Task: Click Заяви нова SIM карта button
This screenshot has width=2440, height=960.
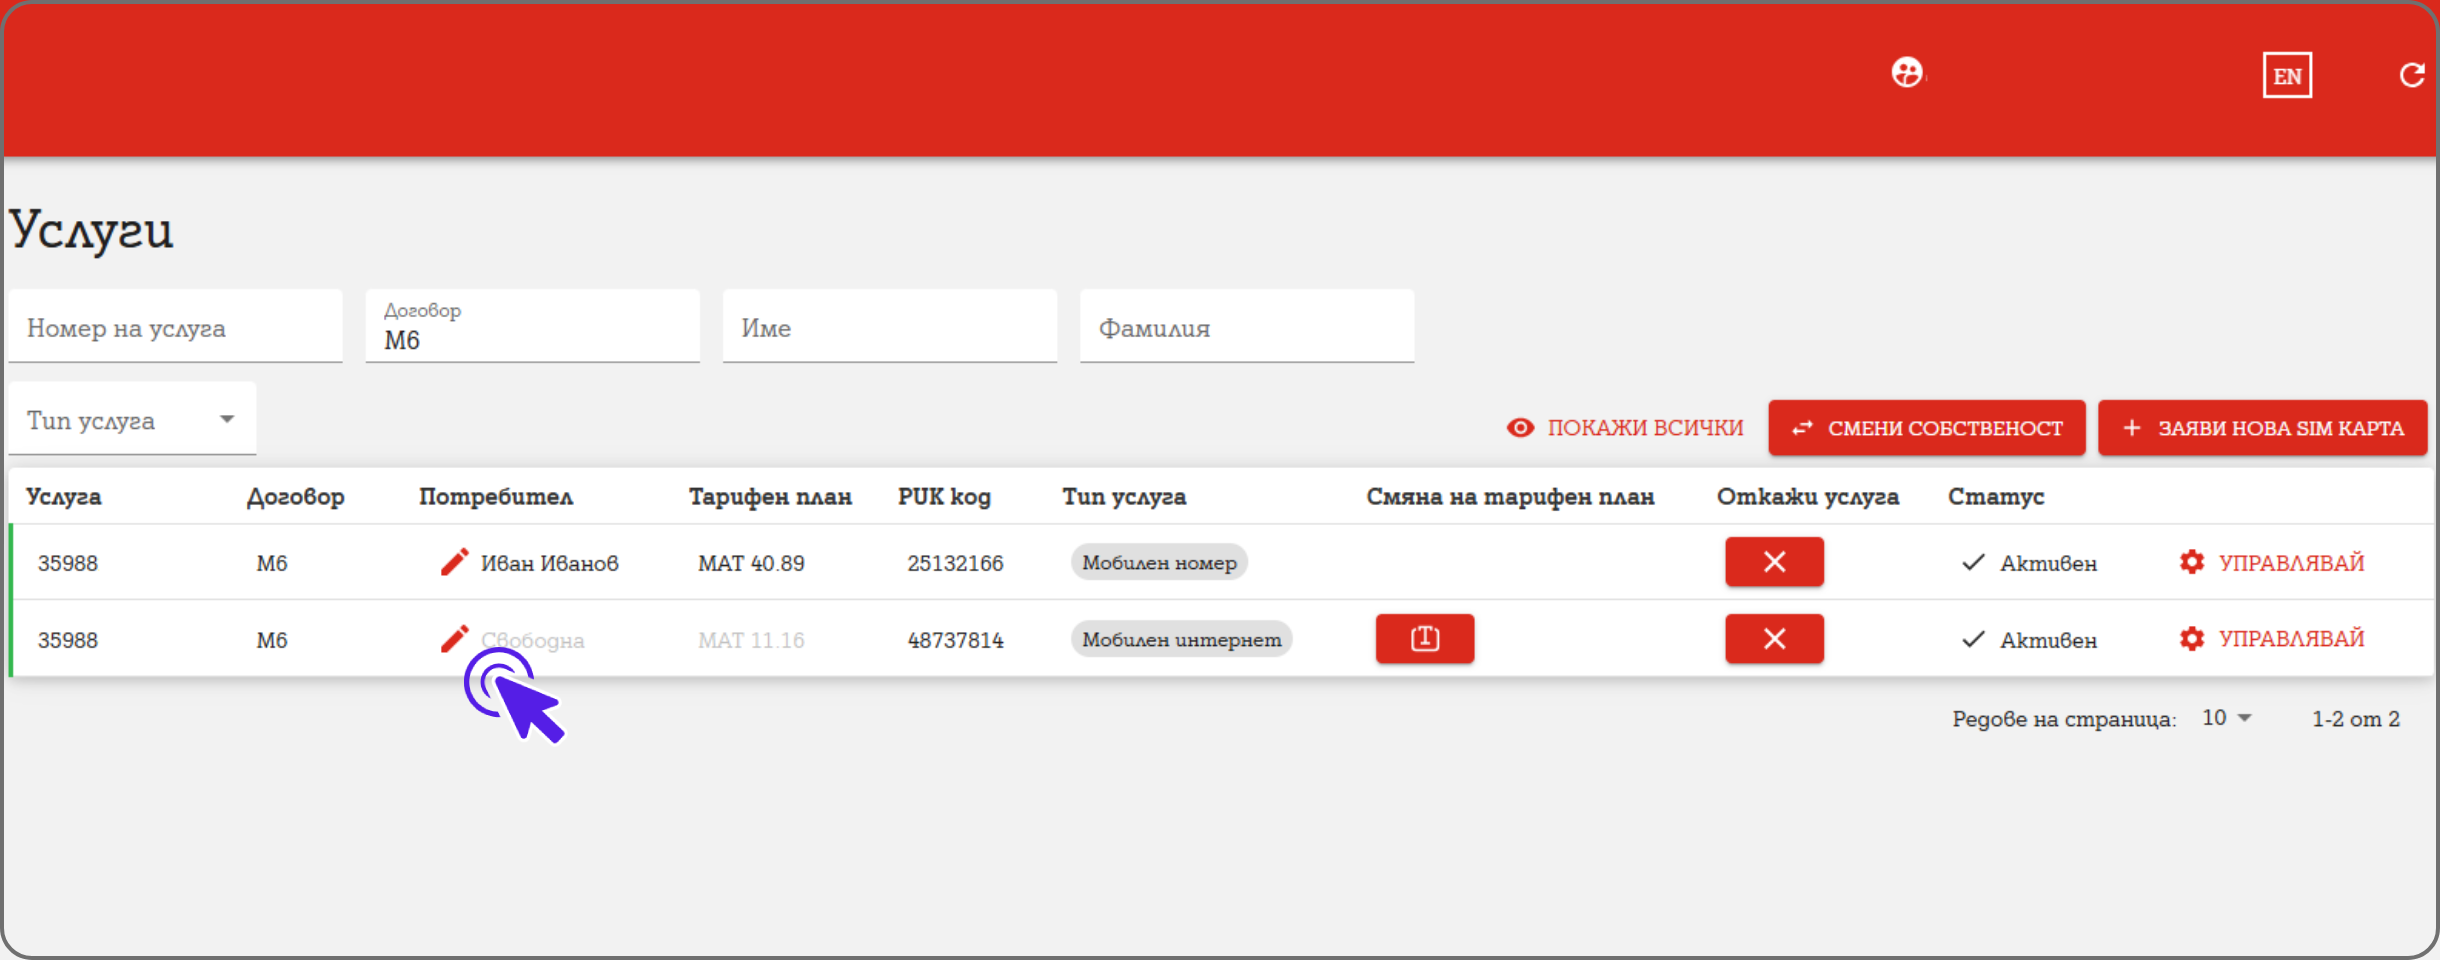Action: tap(2262, 428)
